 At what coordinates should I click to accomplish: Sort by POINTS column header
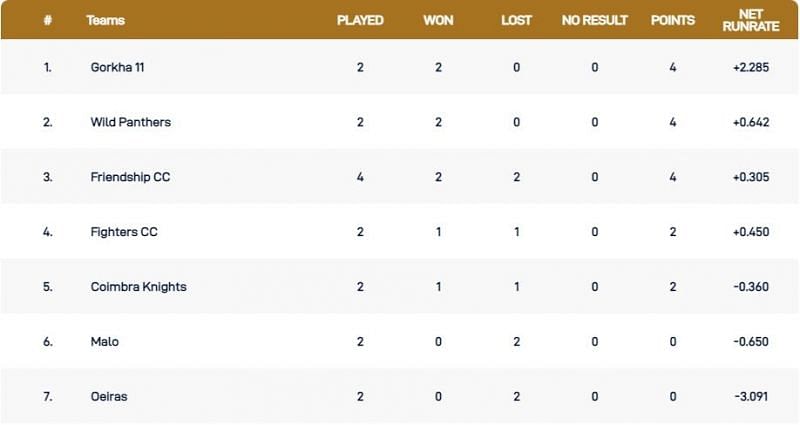673,20
